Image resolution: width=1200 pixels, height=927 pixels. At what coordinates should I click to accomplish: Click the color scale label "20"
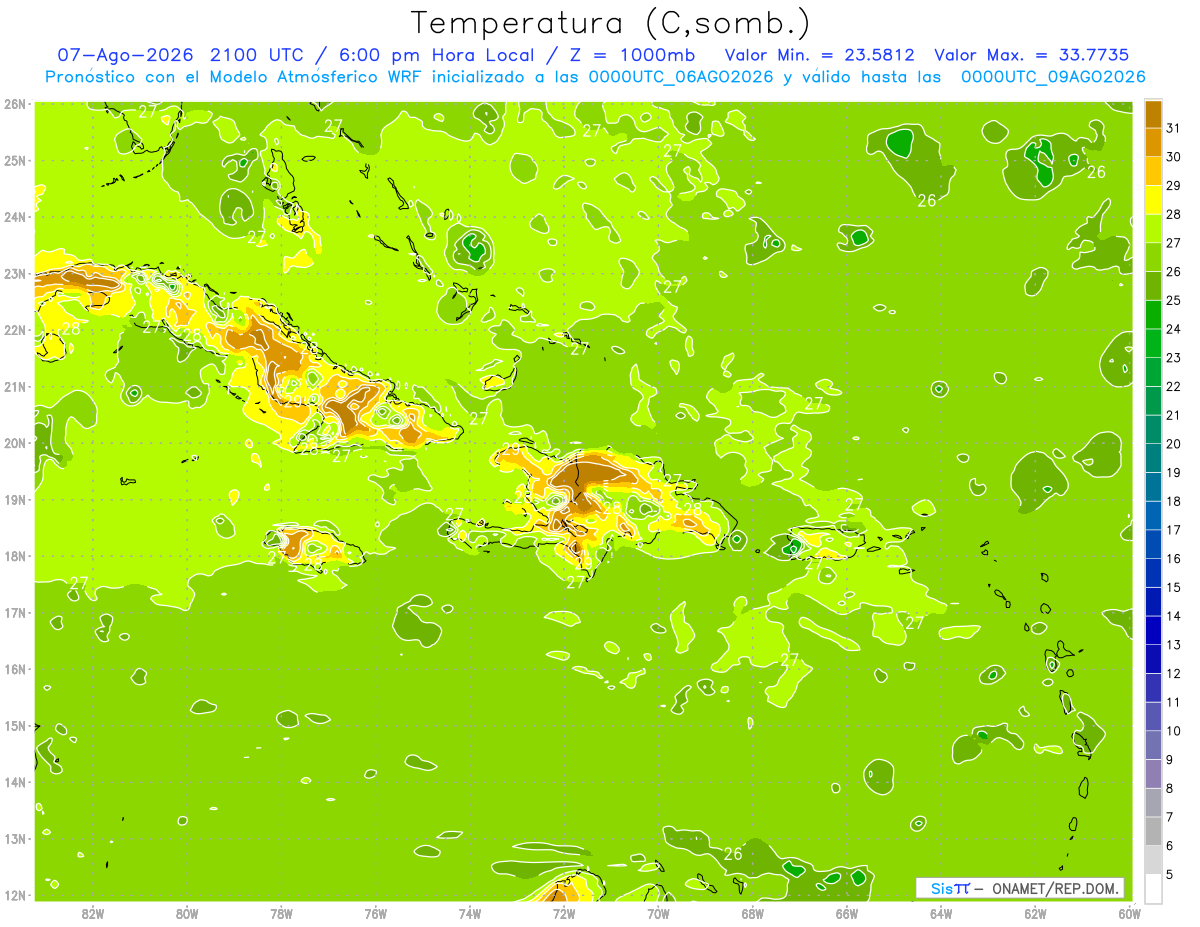tap(1173, 444)
